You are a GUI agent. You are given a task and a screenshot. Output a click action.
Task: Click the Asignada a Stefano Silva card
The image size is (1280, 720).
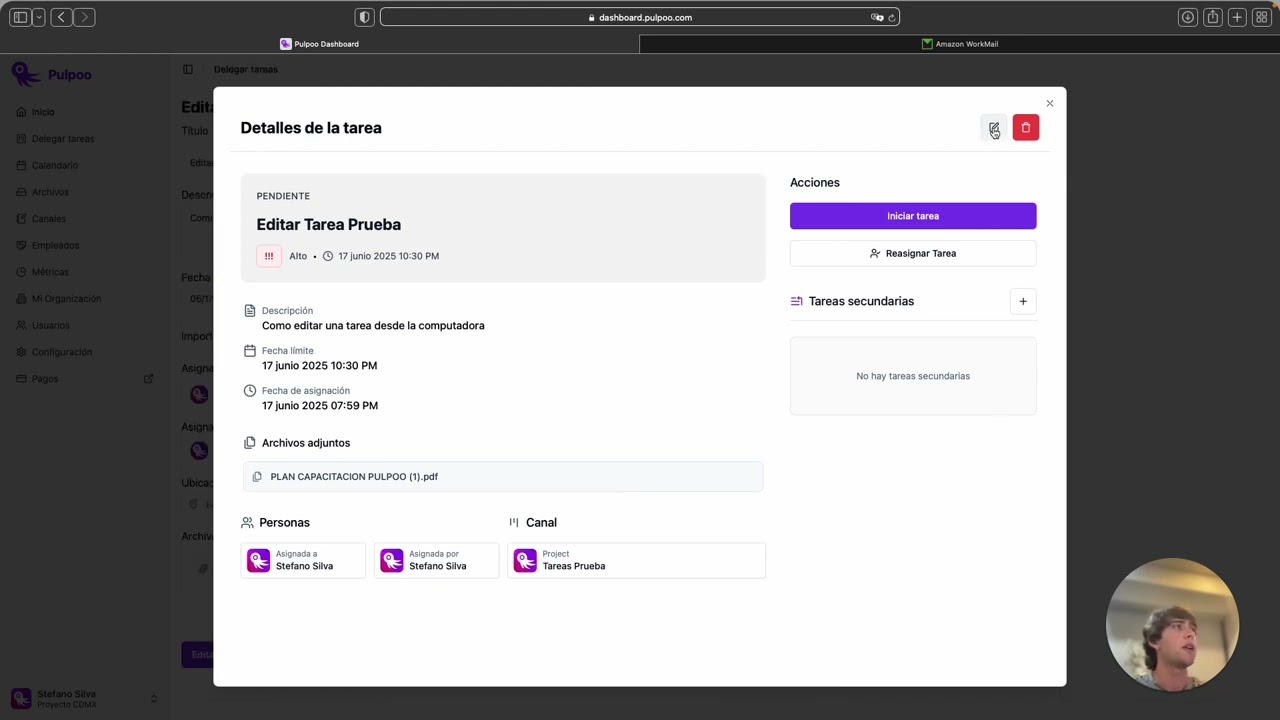tap(303, 560)
